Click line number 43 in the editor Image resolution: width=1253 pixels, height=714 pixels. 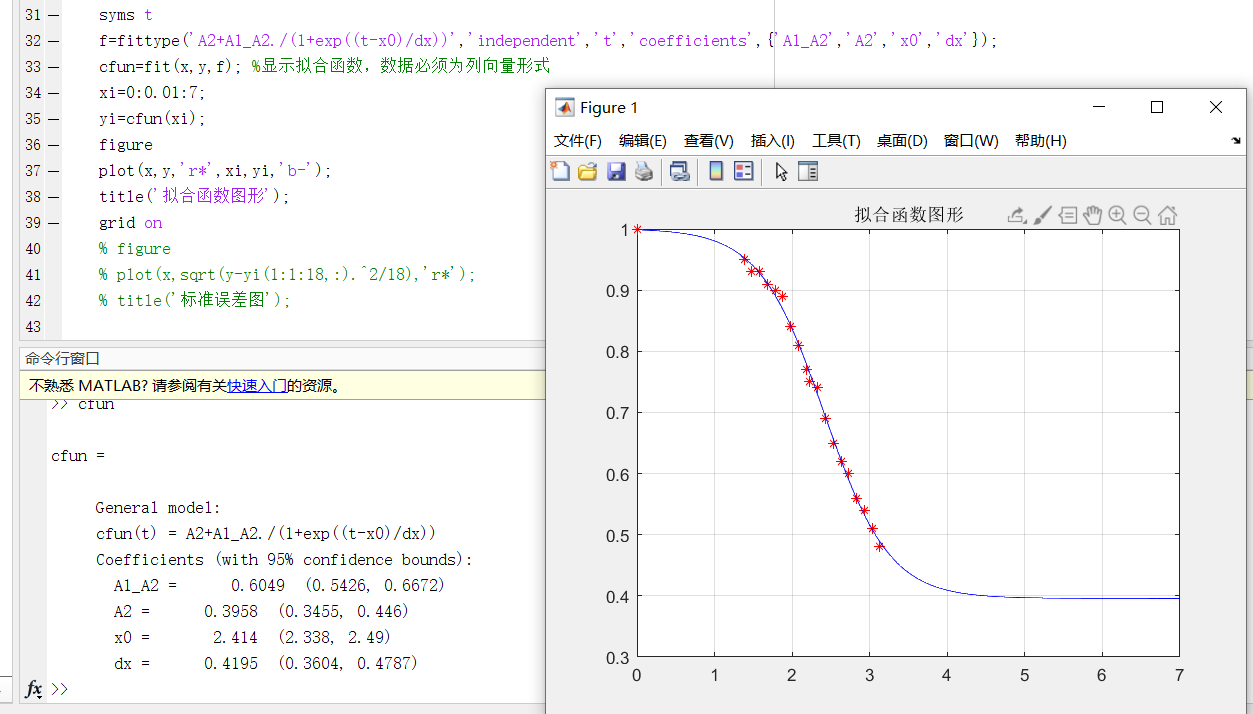(32, 327)
